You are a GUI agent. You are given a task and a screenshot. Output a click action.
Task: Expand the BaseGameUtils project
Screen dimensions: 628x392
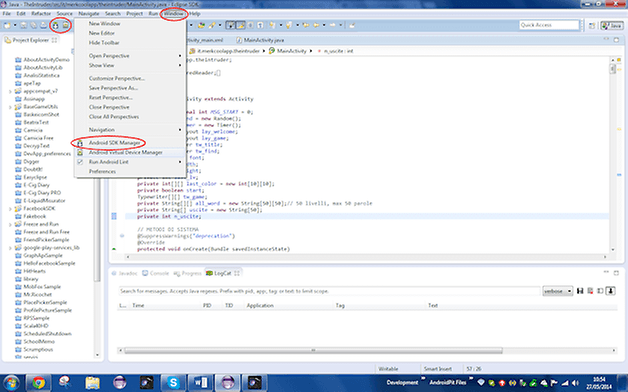[10, 107]
